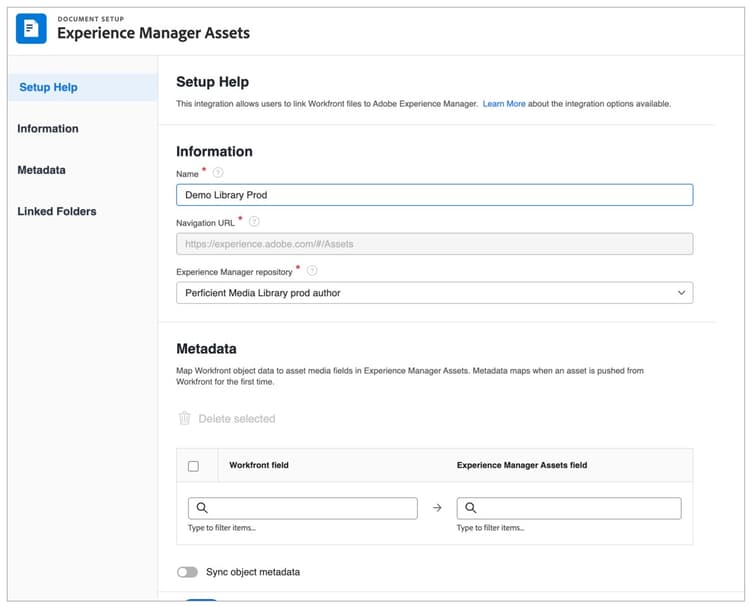The height and width of the screenshot is (607, 750).
Task: Click search icon in Experience Manager Assets filter
Action: click(470, 508)
